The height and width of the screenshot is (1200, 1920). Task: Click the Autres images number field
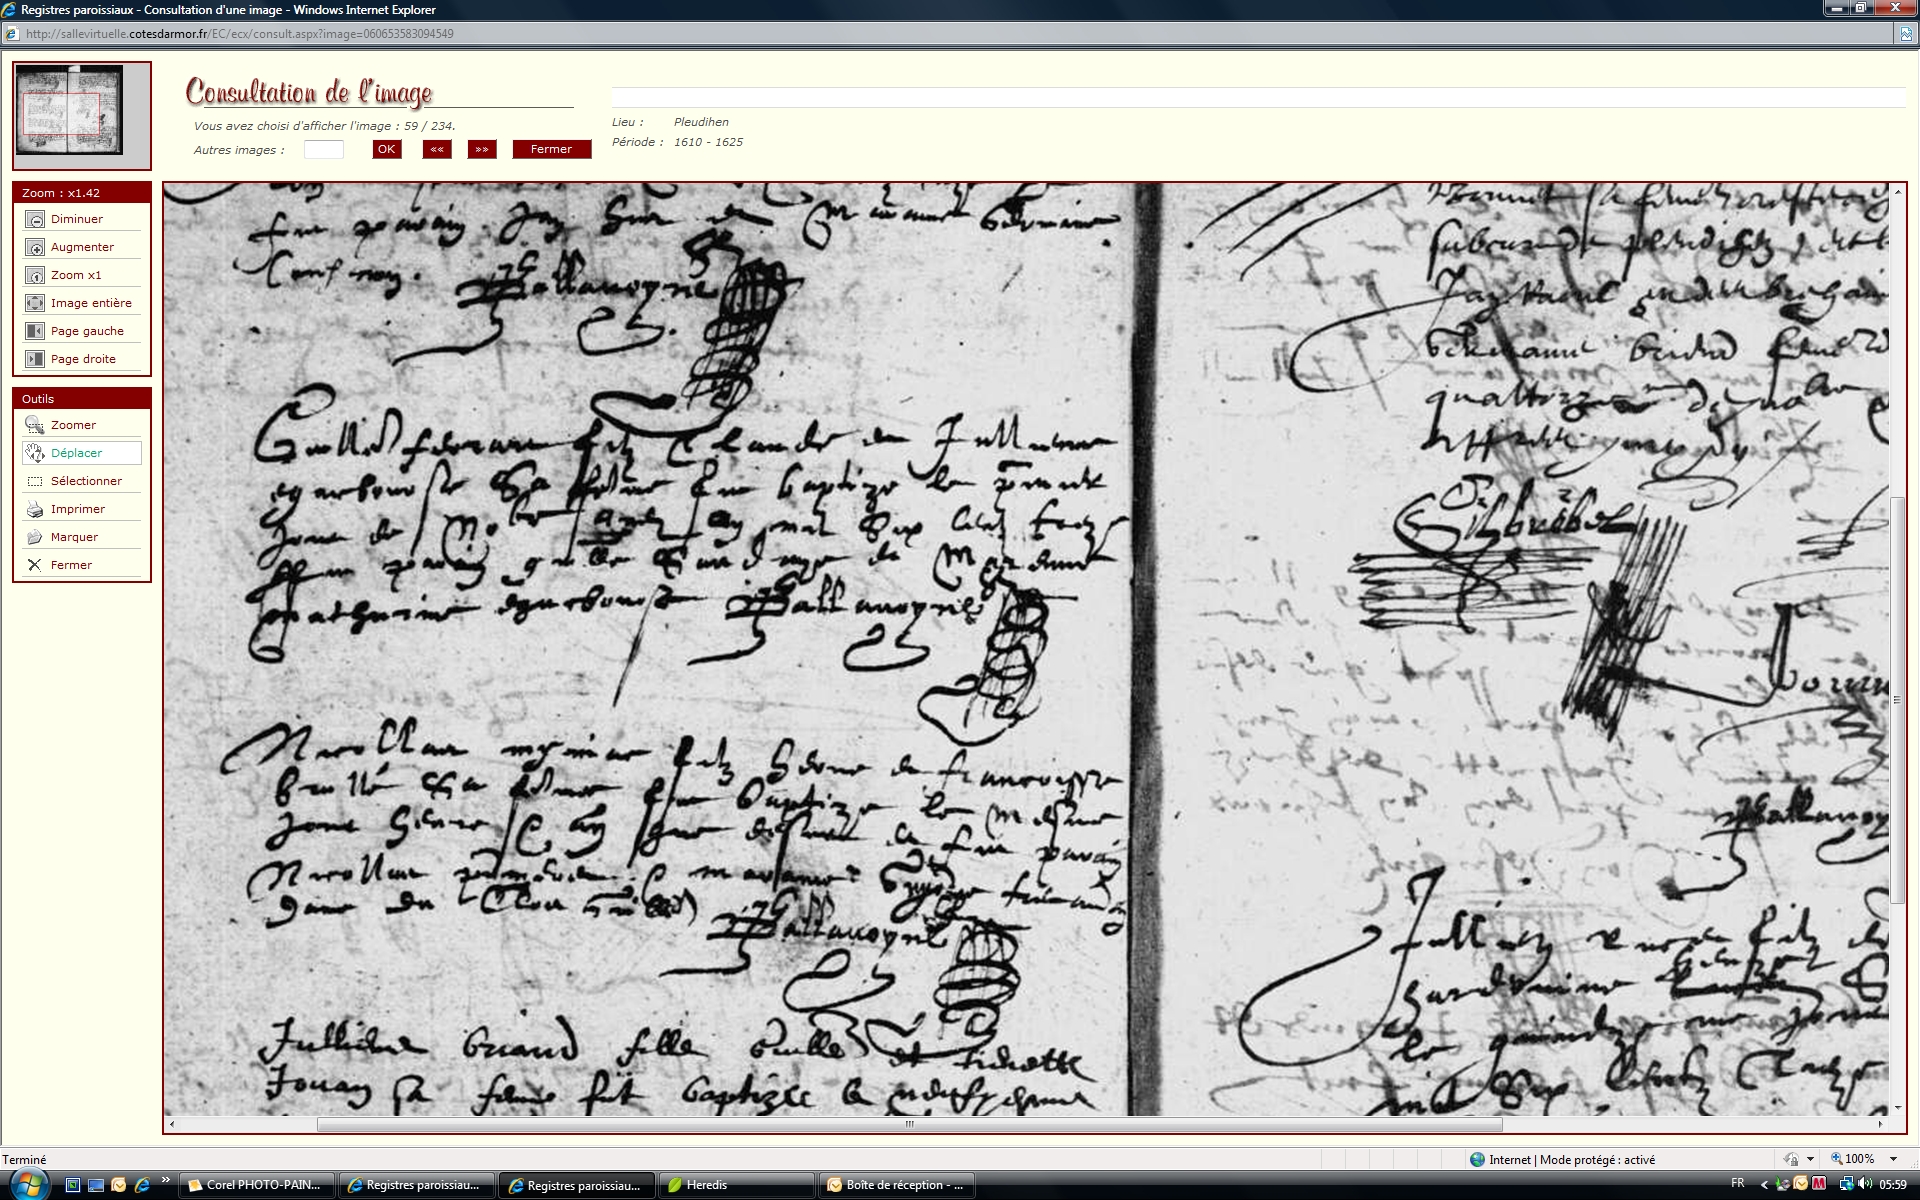[323, 149]
